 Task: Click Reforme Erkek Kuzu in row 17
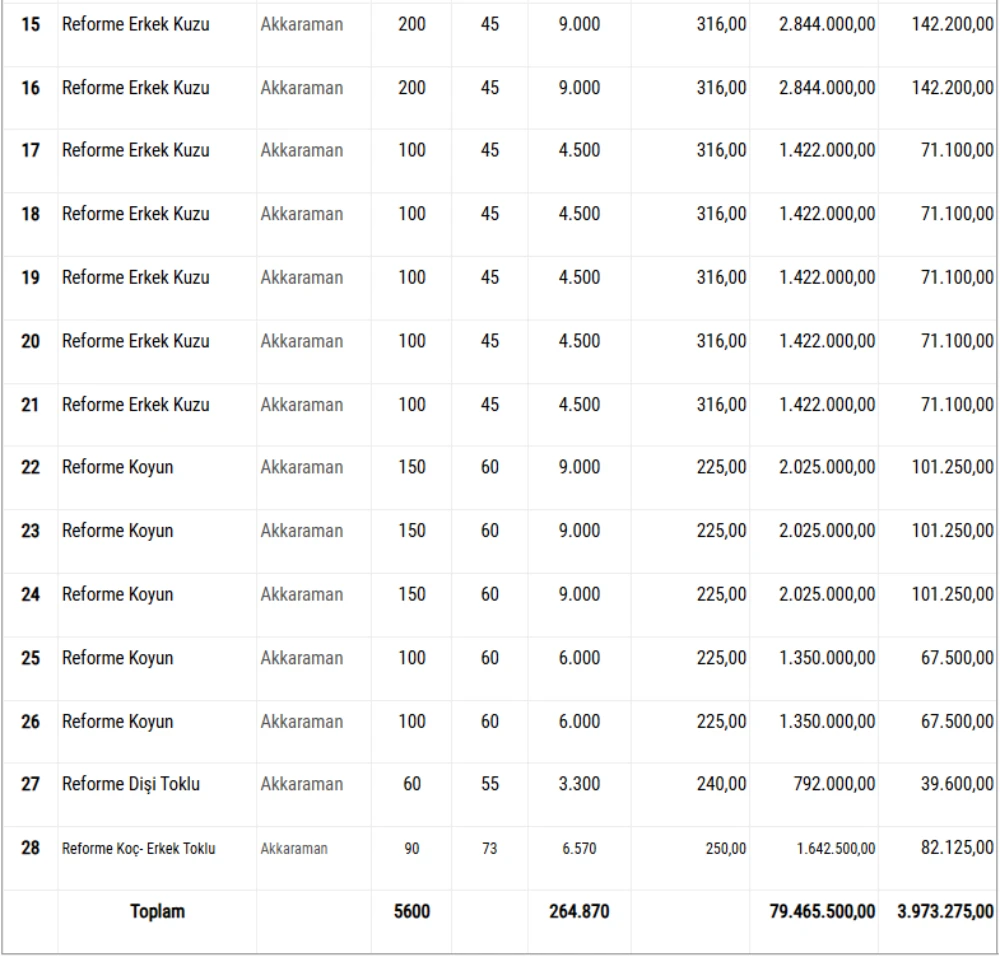coord(135,150)
